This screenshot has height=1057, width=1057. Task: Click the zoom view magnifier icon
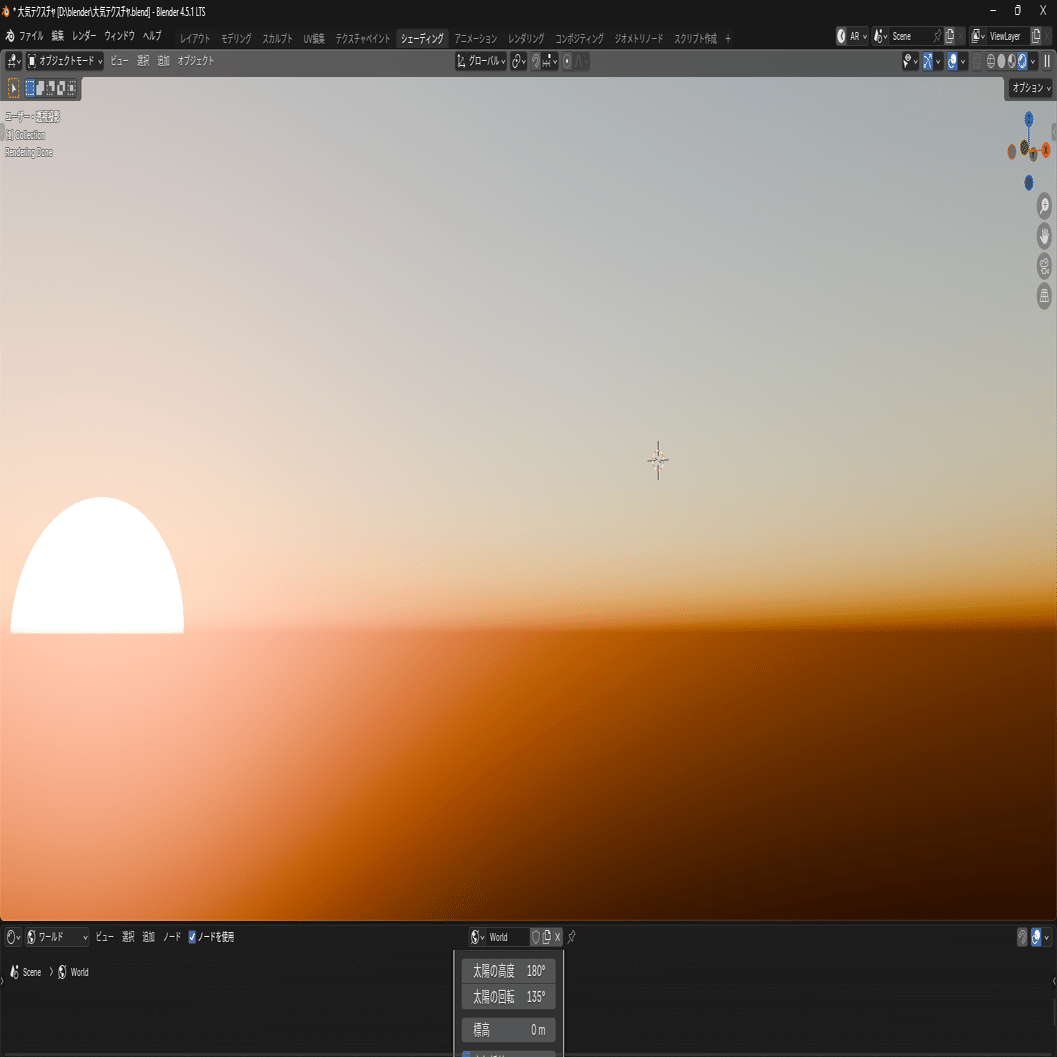click(x=1044, y=206)
